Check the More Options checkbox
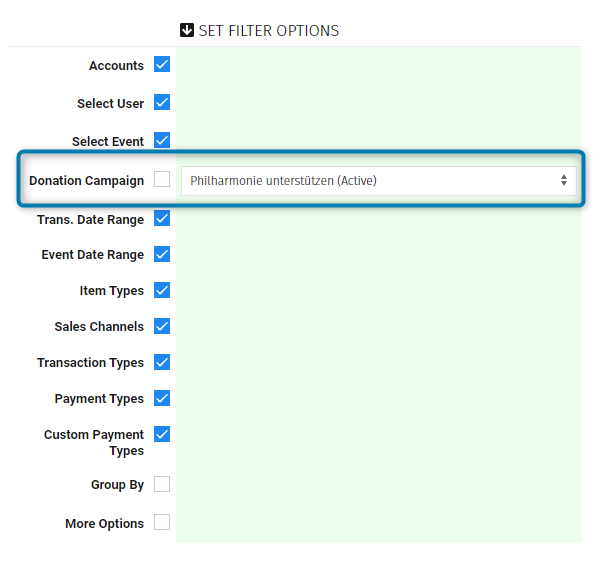 pyautogui.click(x=162, y=522)
